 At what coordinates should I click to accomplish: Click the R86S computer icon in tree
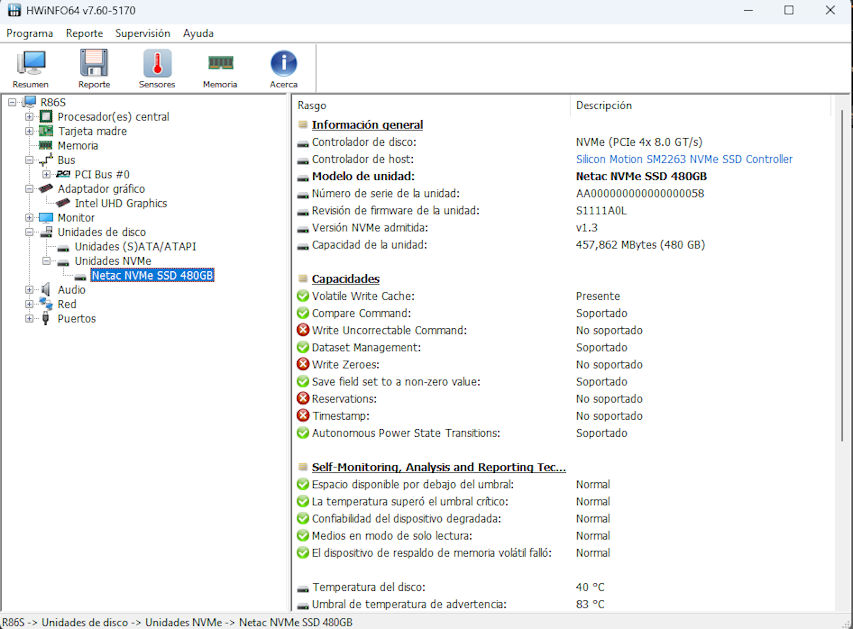(x=29, y=102)
